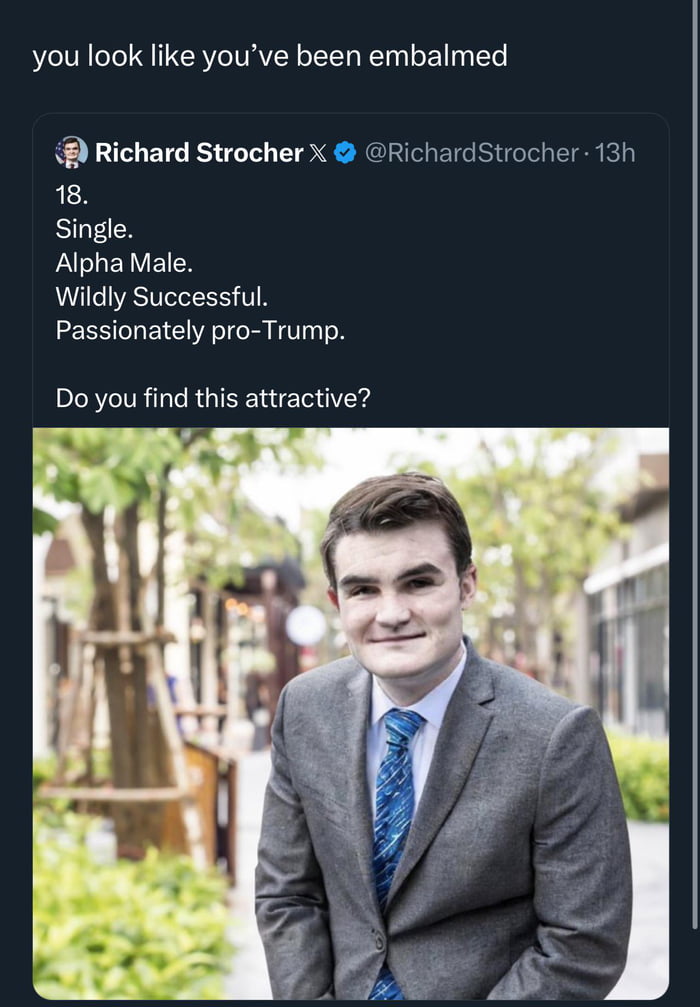Screen dimensions: 700x1007
Task: Click the 'Wildly Successful.' line
Action: 161,297
